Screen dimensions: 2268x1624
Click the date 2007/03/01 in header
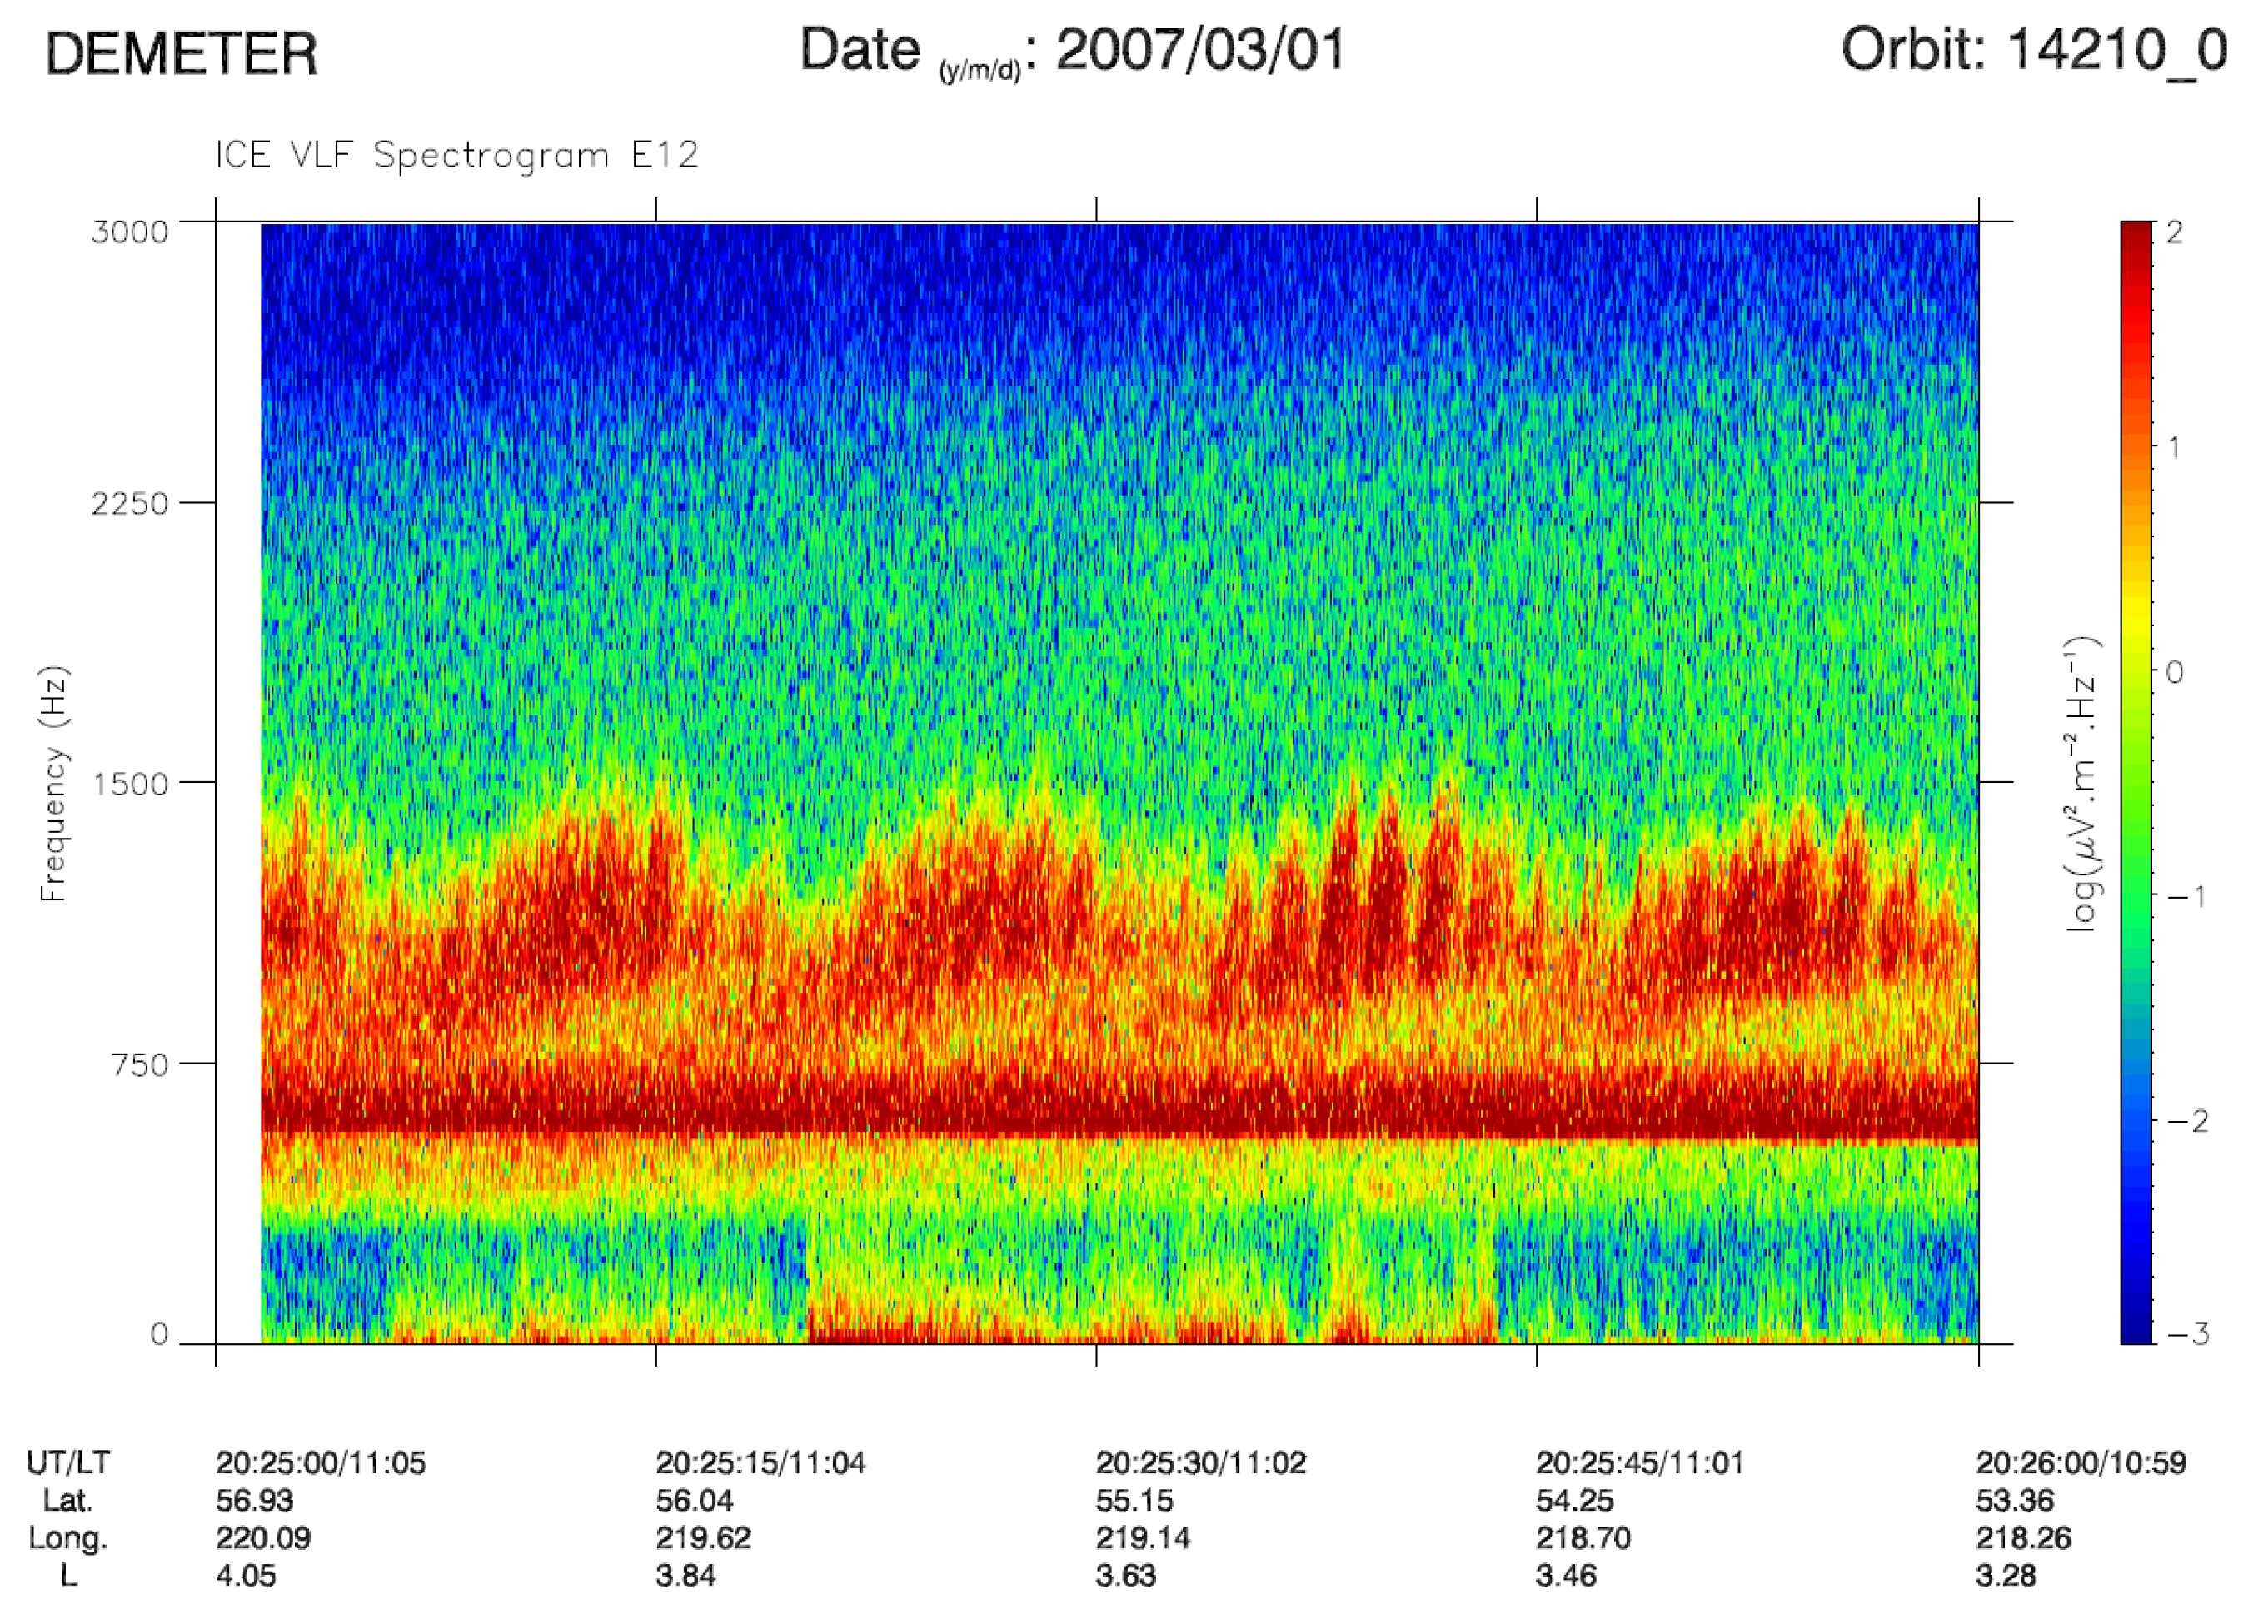point(1200,50)
